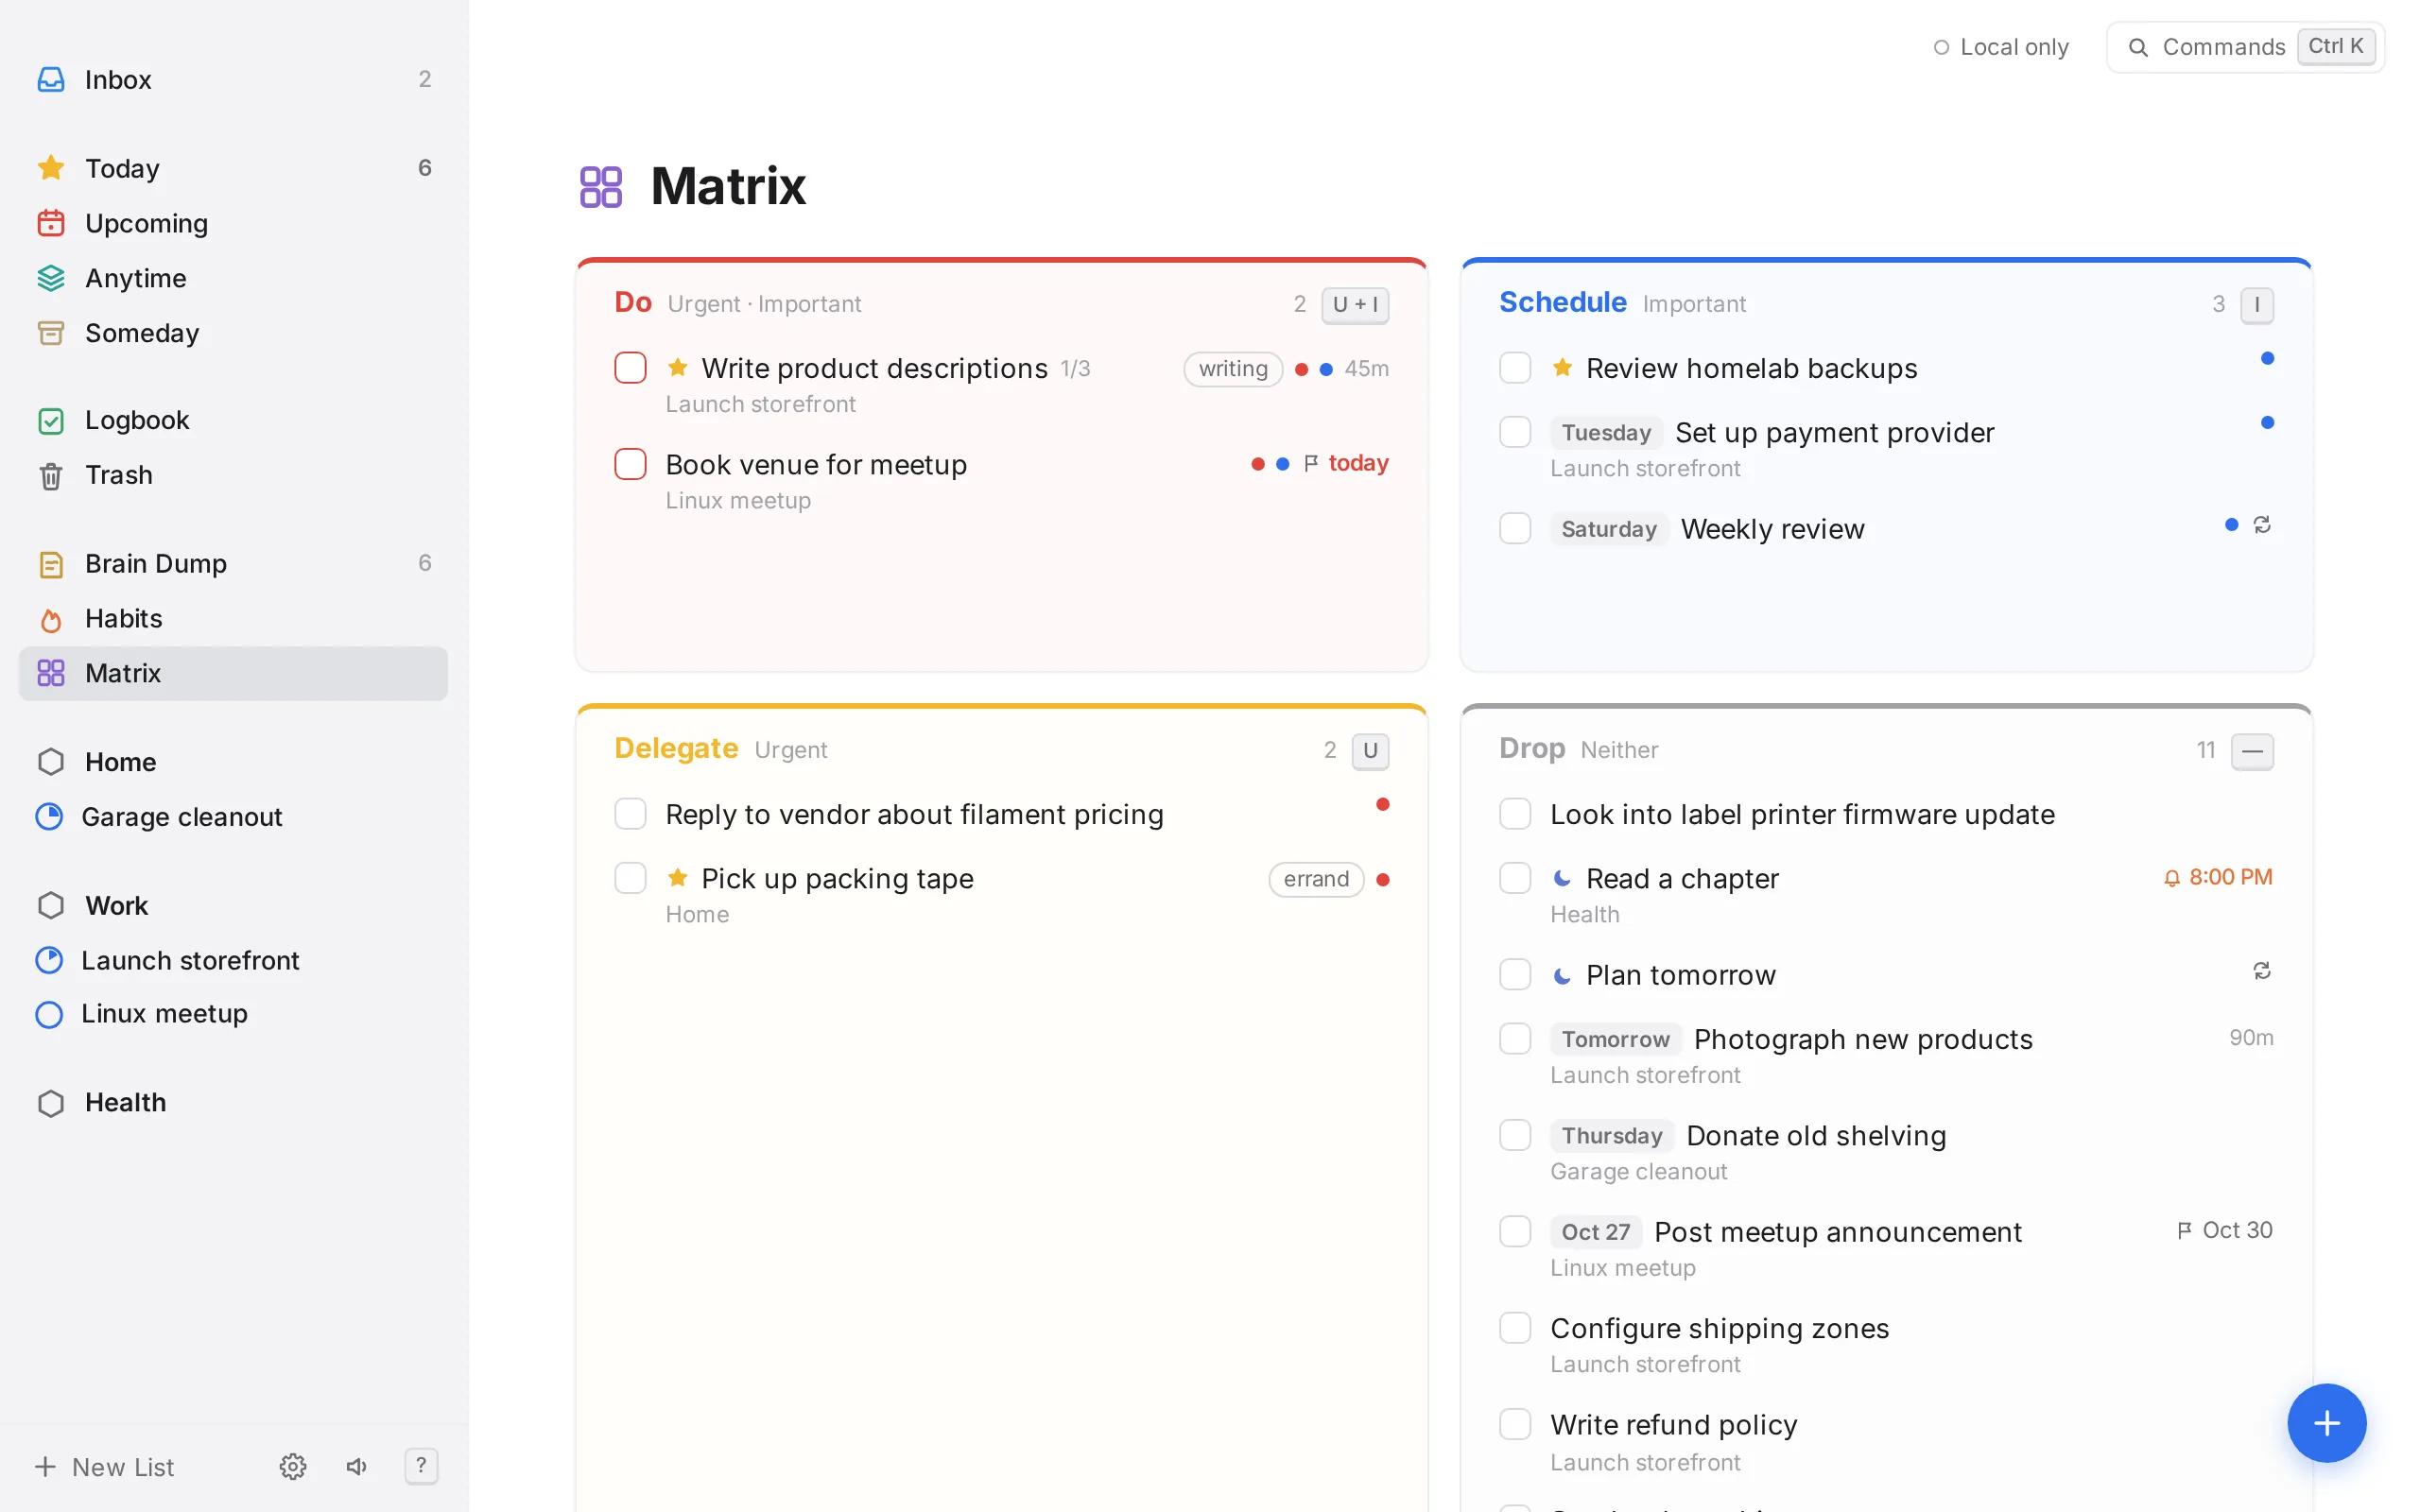
Task: Open the Garage cleanout project
Action: point(233,817)
